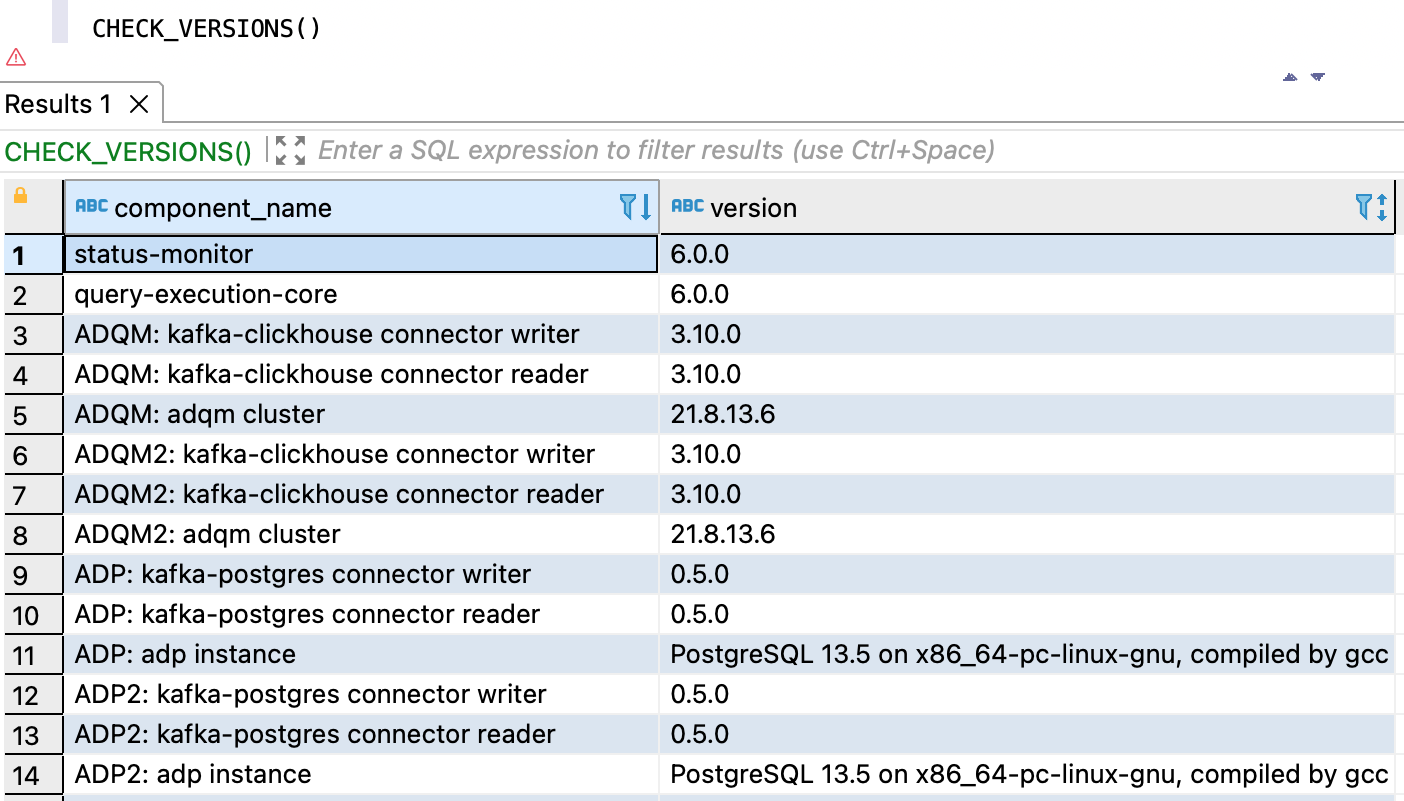Select the 'ADP: kafka-postgres connector writer' cell
The height and width of the screenshot is (801, 1404).
point(361,574)
